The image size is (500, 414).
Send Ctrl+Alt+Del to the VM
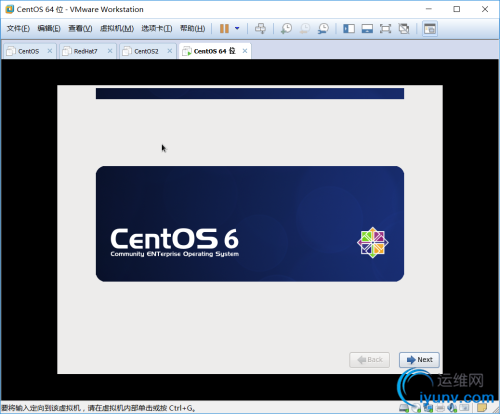click(260, 29)
